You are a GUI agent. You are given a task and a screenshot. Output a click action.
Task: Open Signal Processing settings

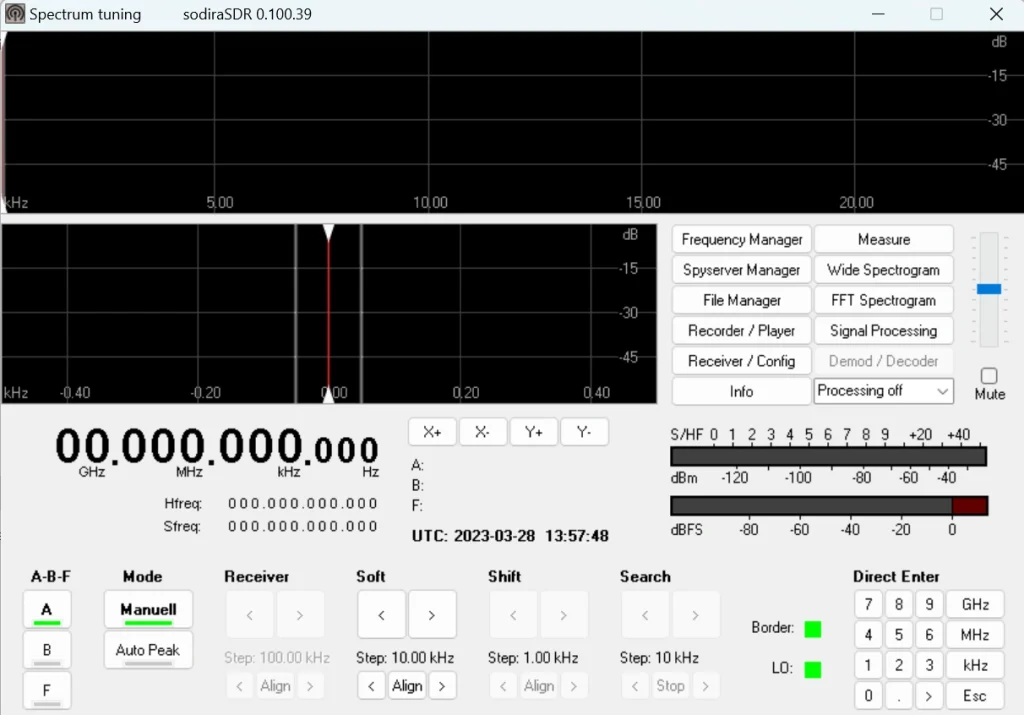click(x=884, y=330)
